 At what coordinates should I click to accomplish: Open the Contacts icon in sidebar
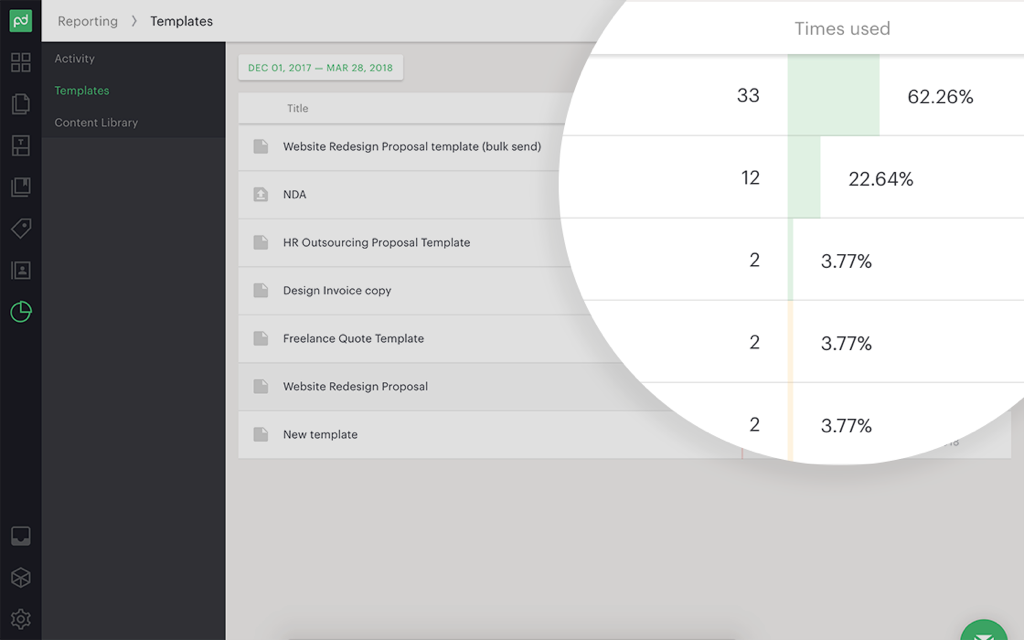coord(21,270)
